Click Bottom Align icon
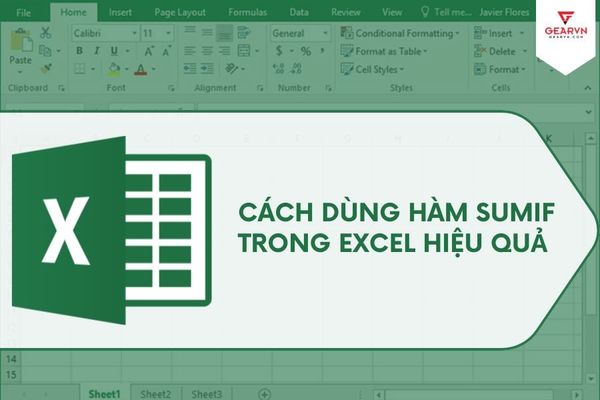The height and width of the screenshot is (400, 600). tap(224, 34)
